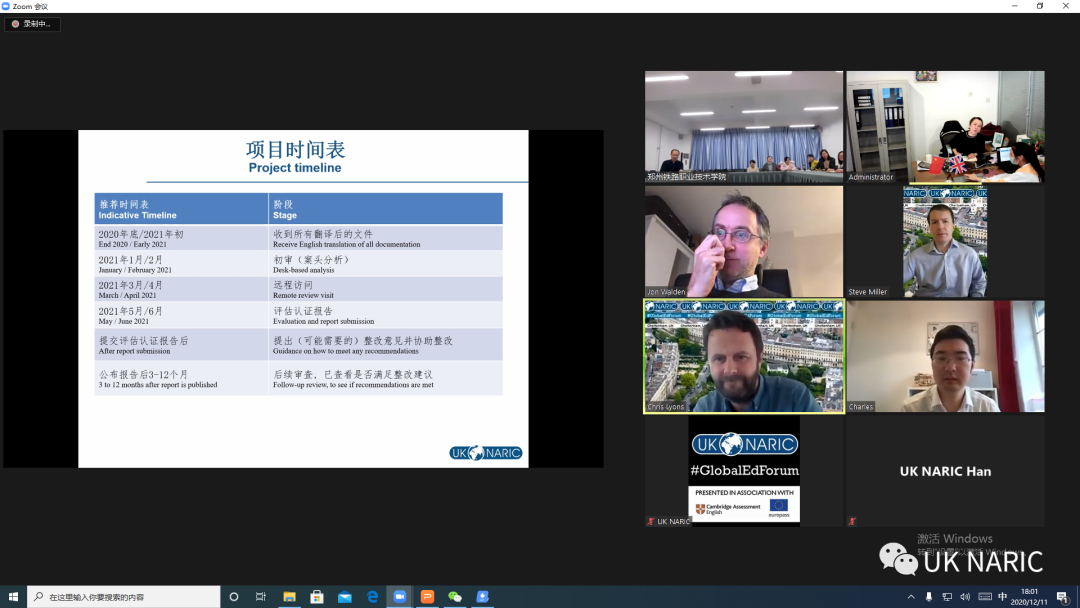Open the volume control in system tray
Screen dimensions: 1080x608
point(965,597)
